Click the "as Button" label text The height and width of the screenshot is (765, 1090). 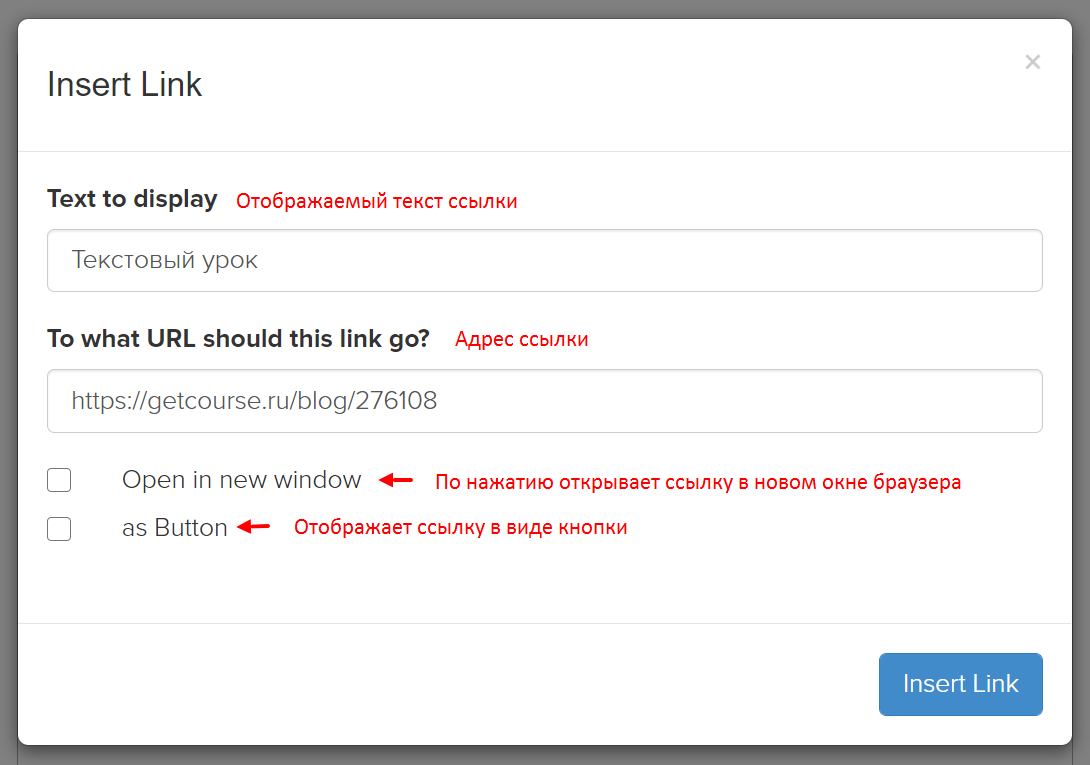point(175,528)
